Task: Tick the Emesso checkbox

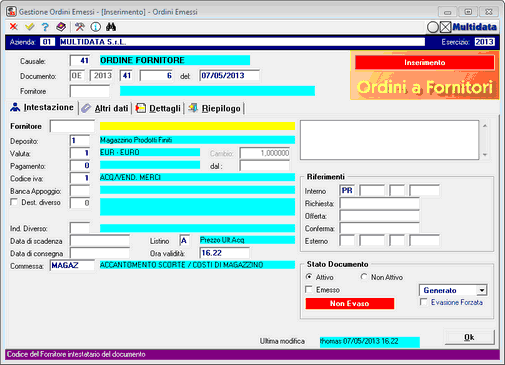Action: [x=309, y=289]
